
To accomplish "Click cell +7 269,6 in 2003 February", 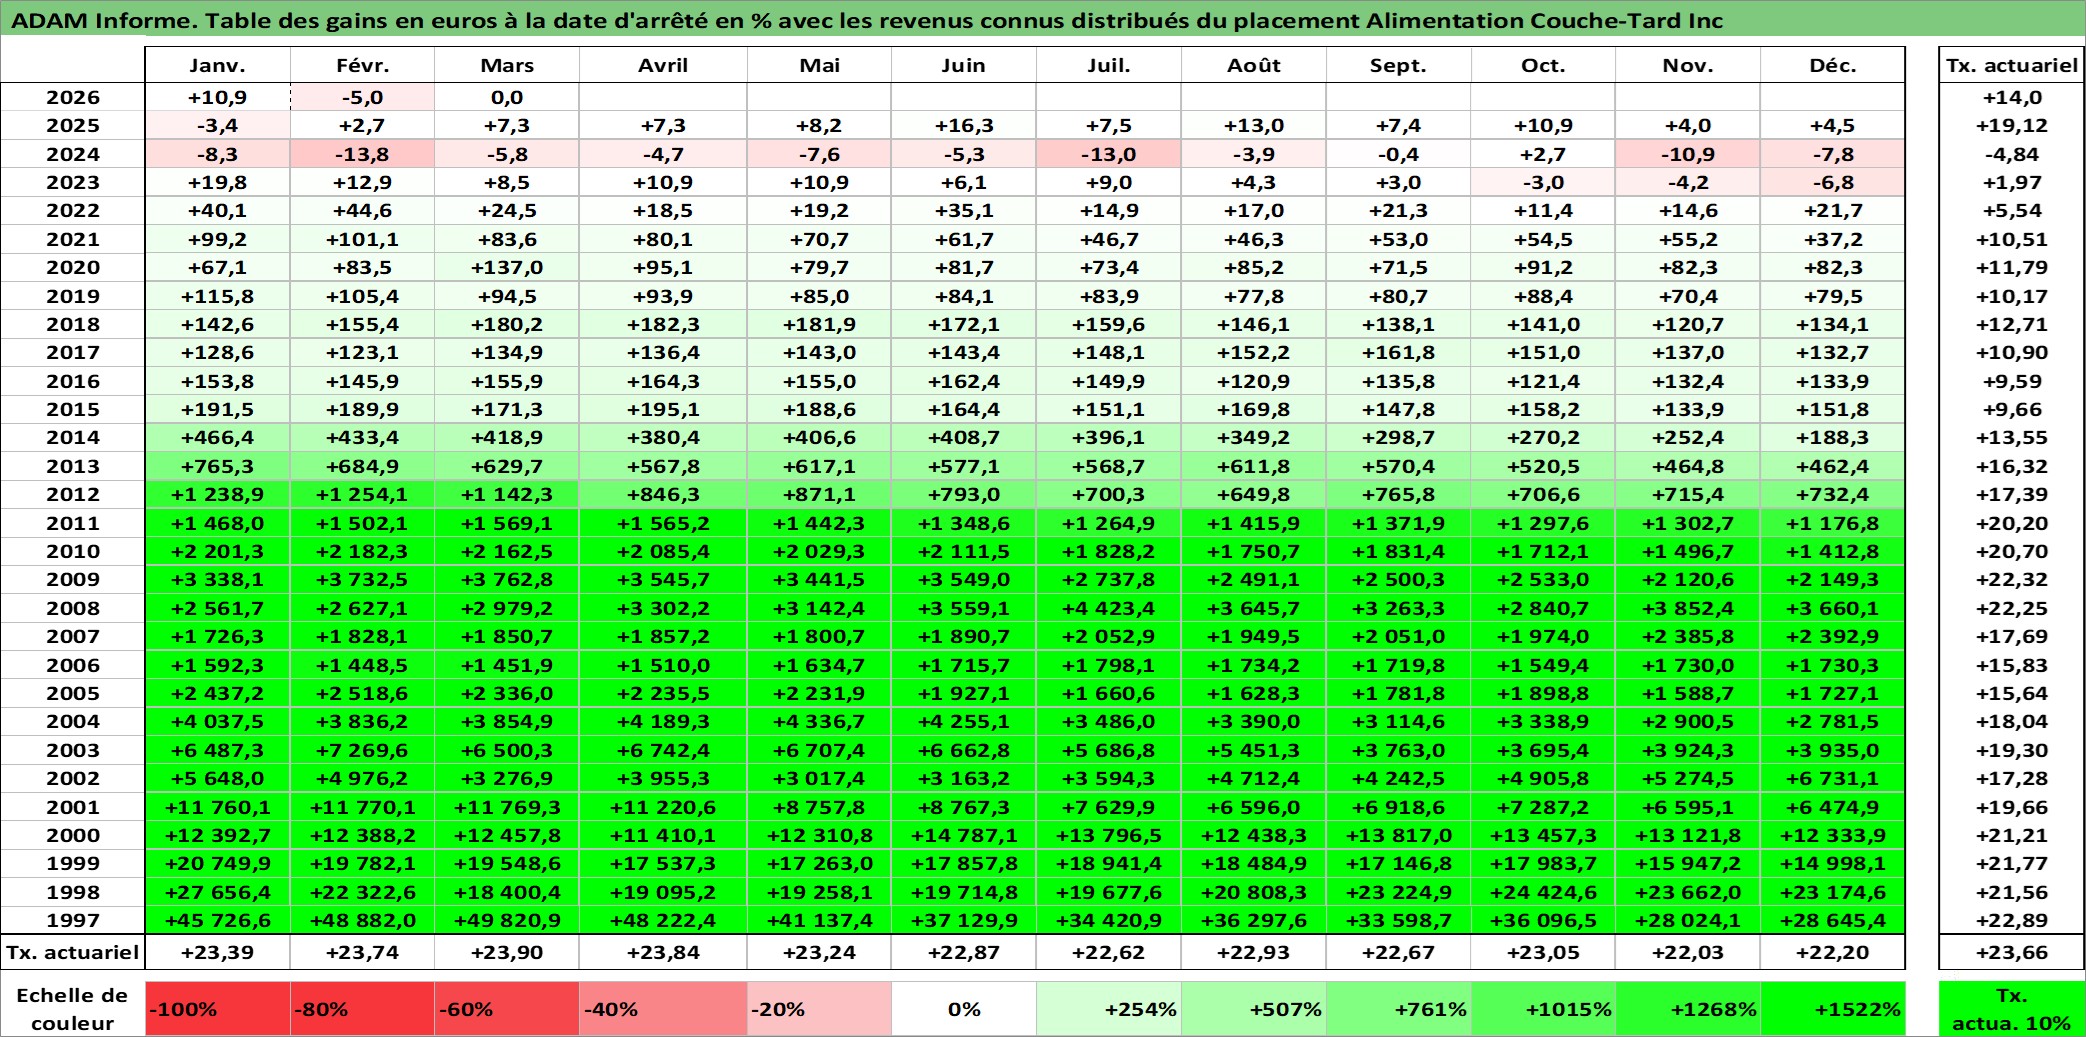I will (x=363, y=750).
